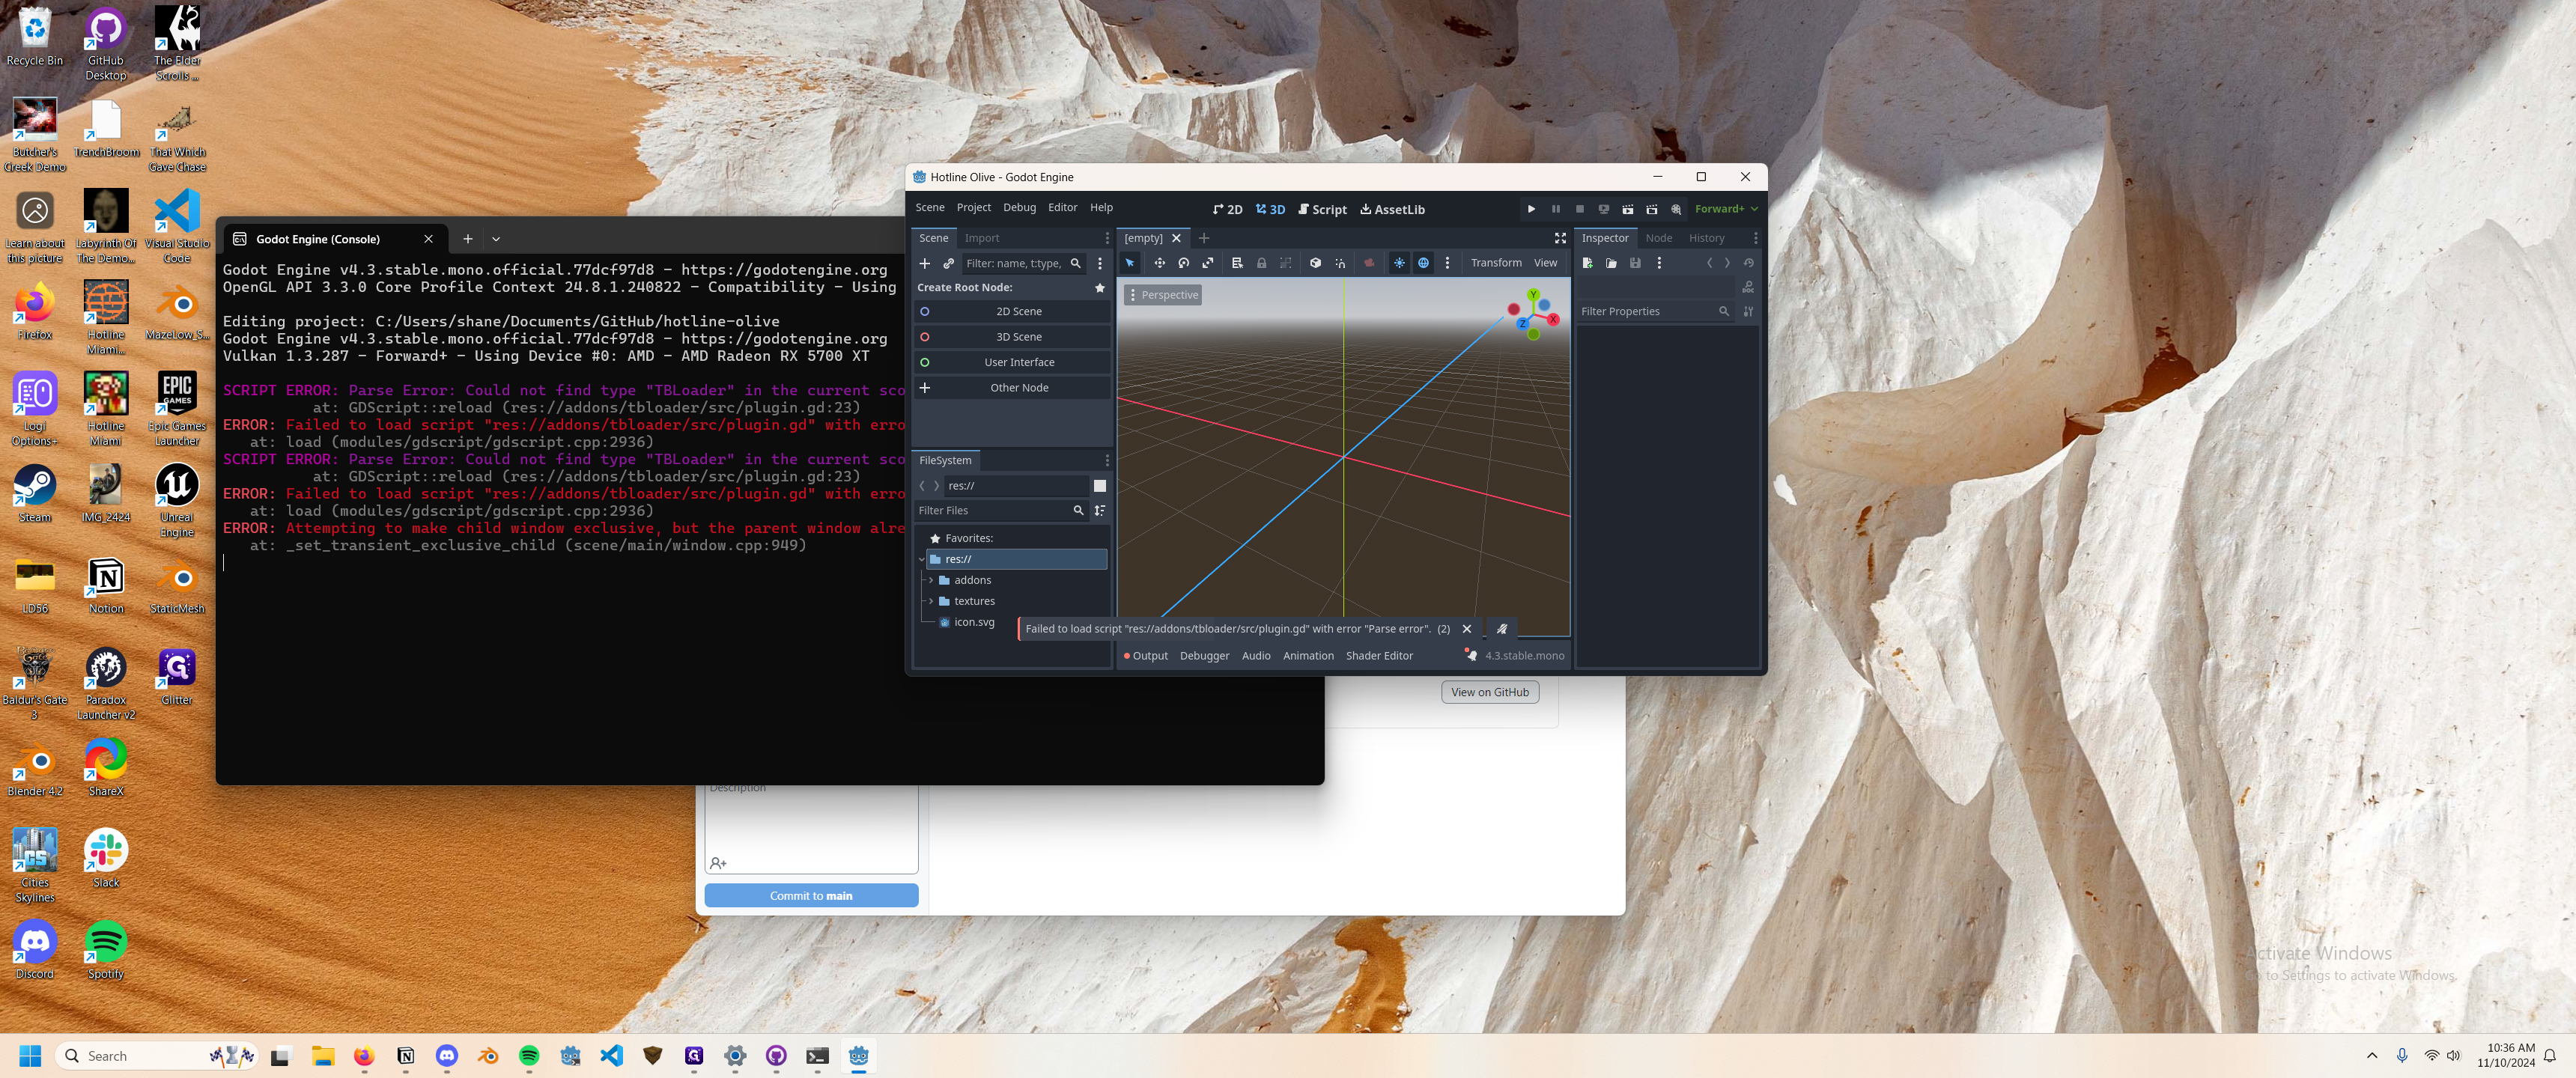The width and height of the screenshot is (2576, 1078).
Task: Click the pause running project button
Action: click(1555, 209)
